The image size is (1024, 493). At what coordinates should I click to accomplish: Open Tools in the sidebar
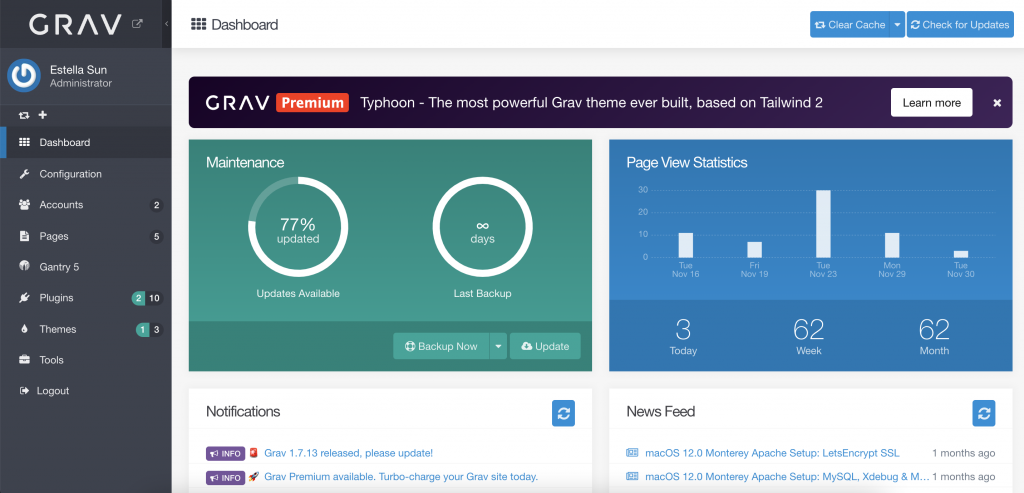pyautogui.click(x=86, y=360)
